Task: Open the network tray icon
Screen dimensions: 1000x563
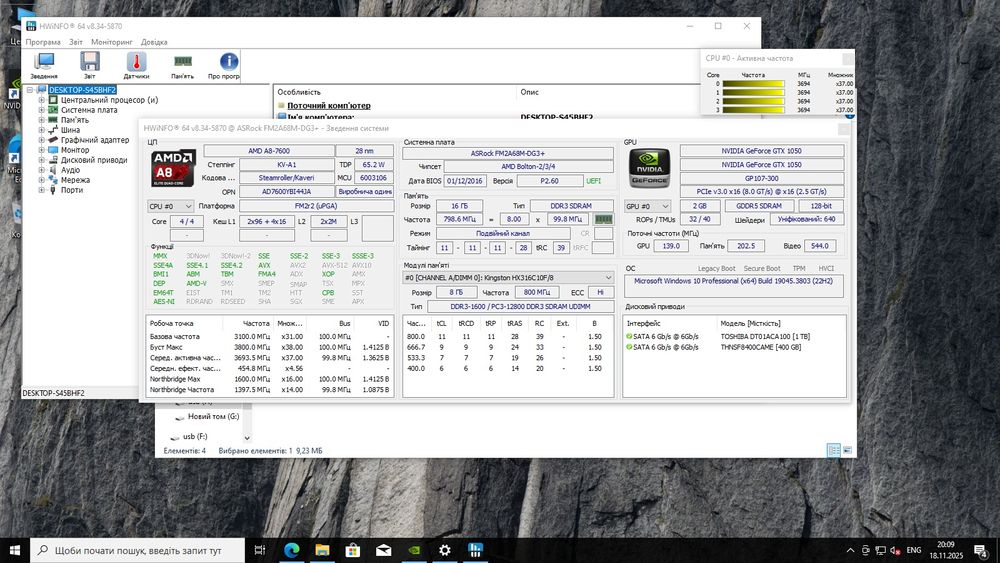Action: [881, 550]
